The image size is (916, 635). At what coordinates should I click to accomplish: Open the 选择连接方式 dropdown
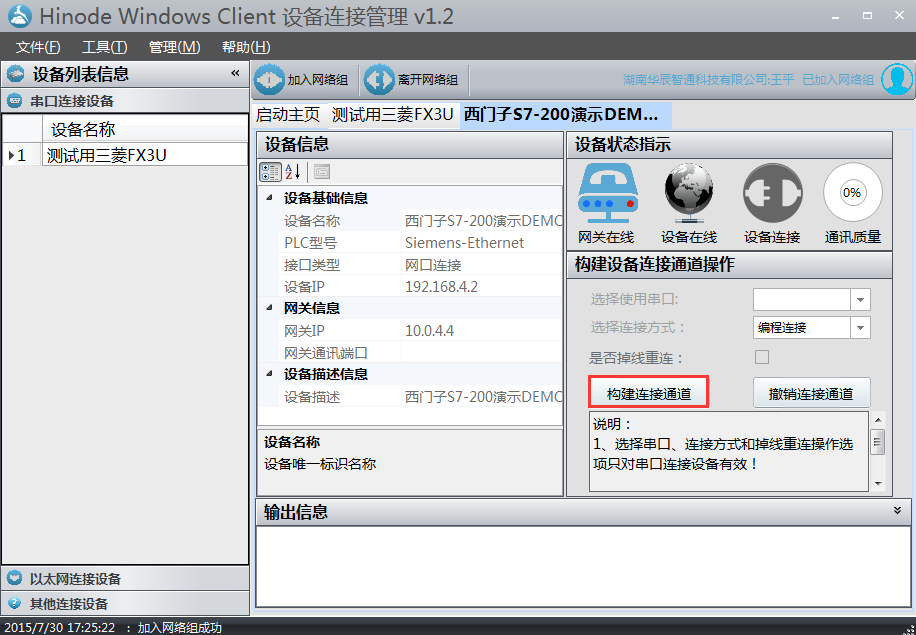[x=860, y=328]
